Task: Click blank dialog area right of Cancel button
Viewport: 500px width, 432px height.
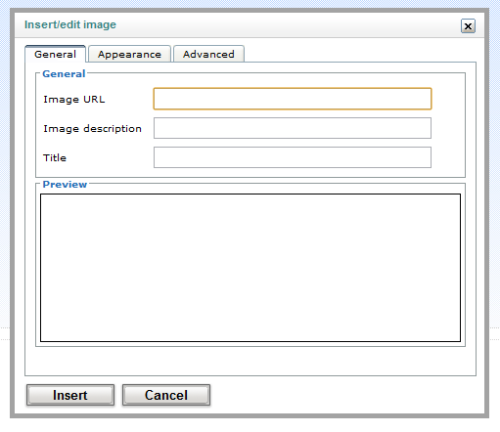Action: 347,395
